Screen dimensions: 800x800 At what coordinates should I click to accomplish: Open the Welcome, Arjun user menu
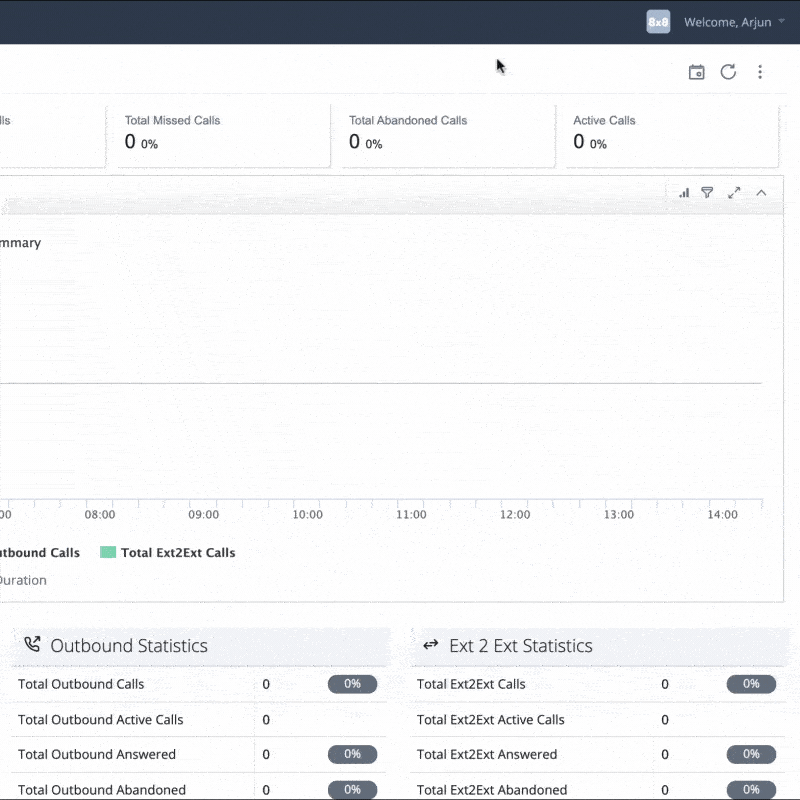[x=734, y=22]
